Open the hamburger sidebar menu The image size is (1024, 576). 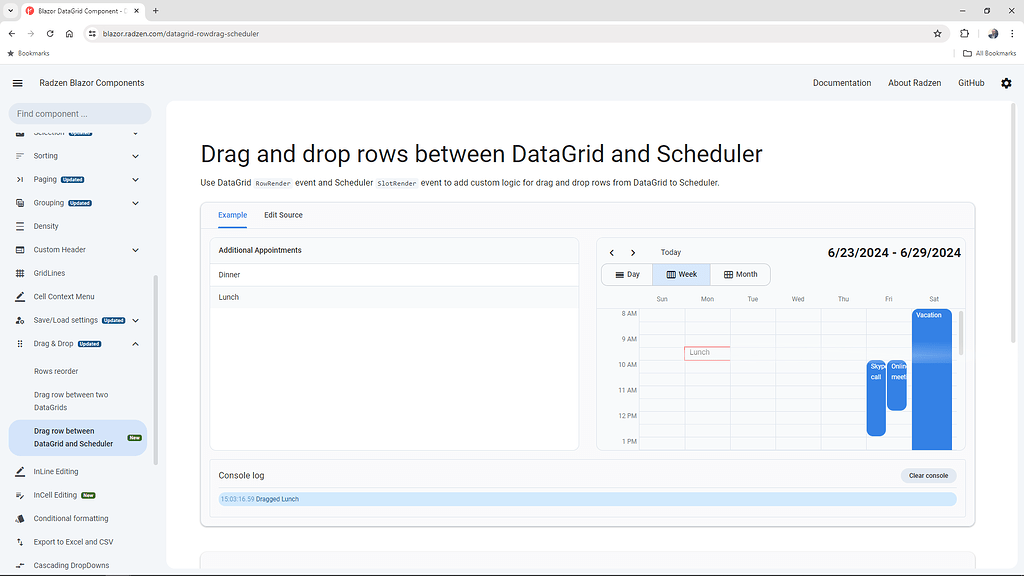pos(18,83)
